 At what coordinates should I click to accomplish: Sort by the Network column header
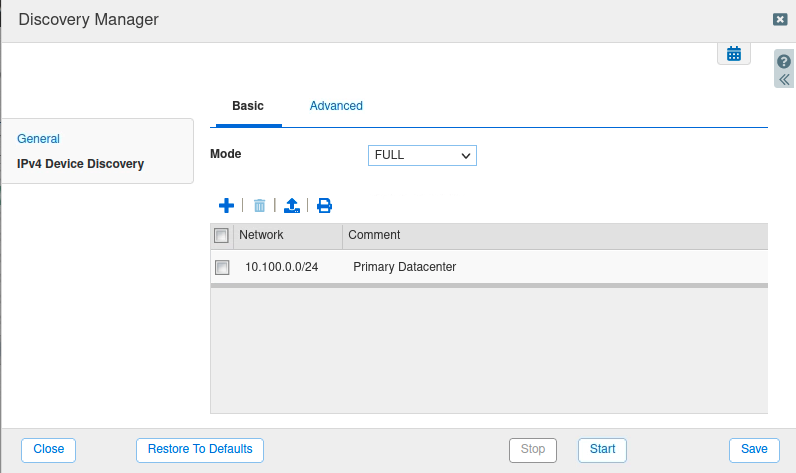[x=262, y=236]
